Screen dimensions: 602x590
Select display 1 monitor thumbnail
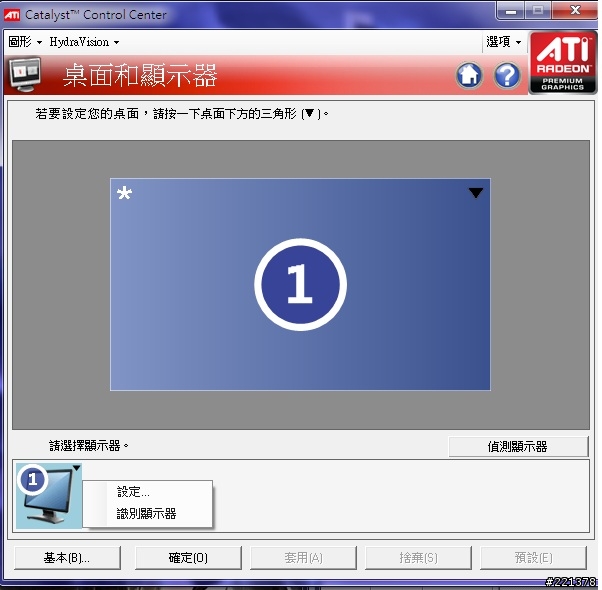[48, 496]
